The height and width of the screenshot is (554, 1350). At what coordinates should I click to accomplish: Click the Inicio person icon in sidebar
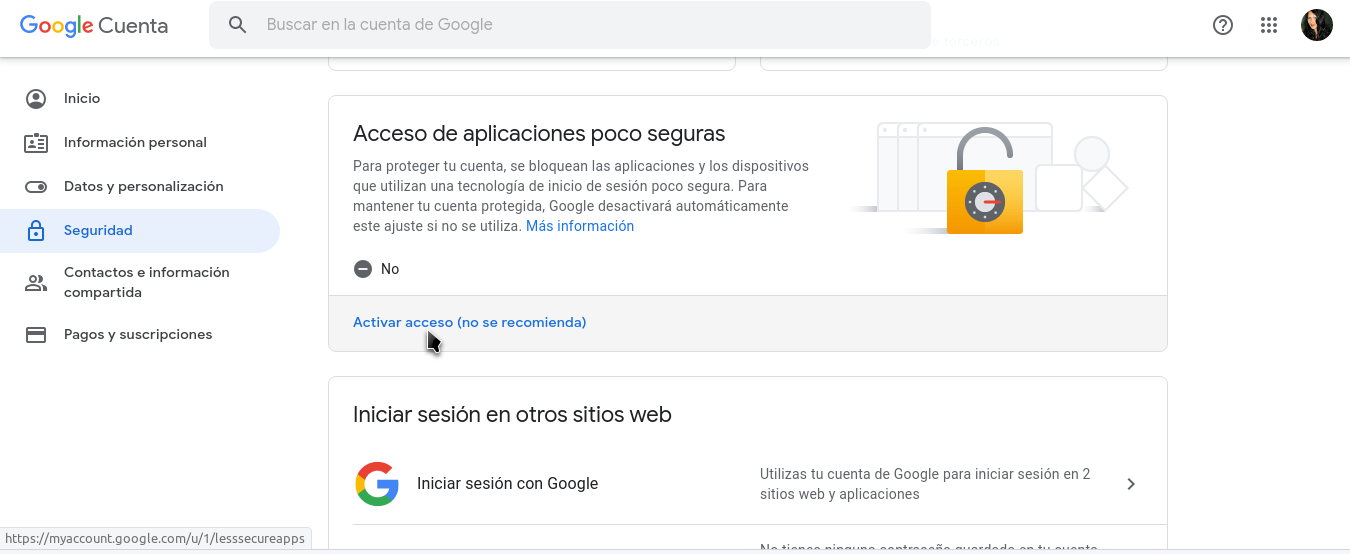click(x=36, y=99)
